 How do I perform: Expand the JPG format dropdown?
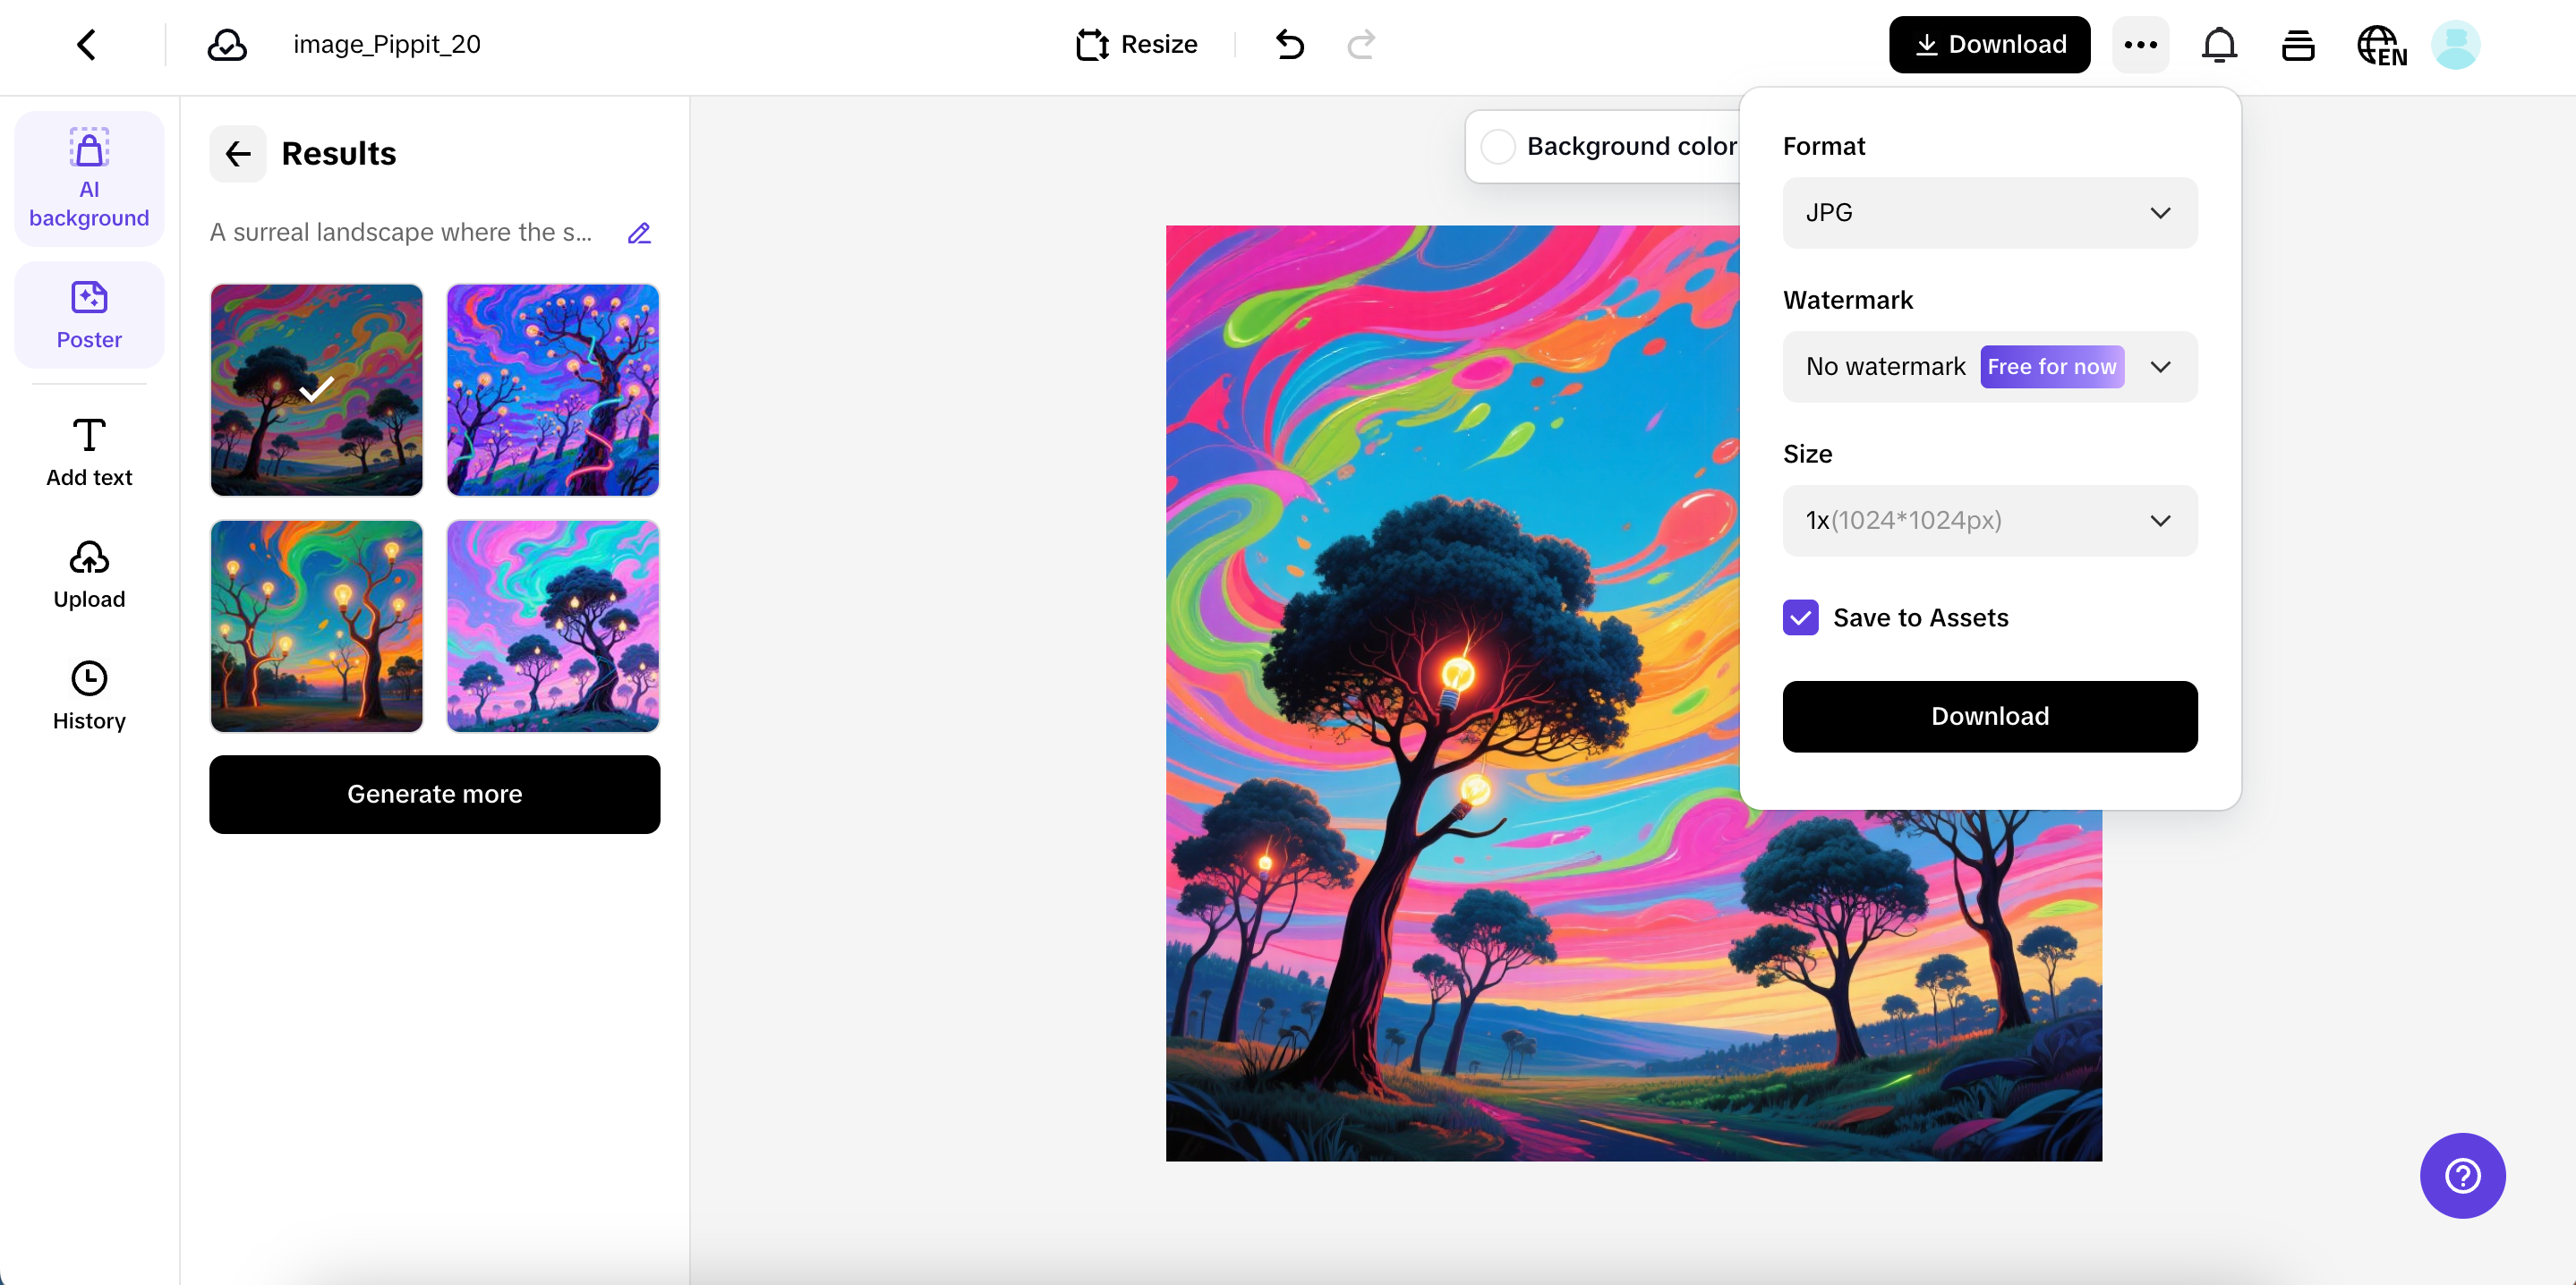coord(1989,213)
